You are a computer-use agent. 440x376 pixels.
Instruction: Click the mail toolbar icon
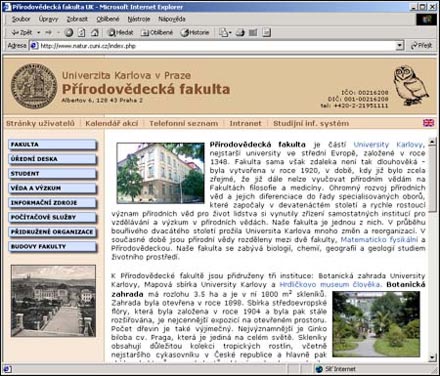coord(223,33)
